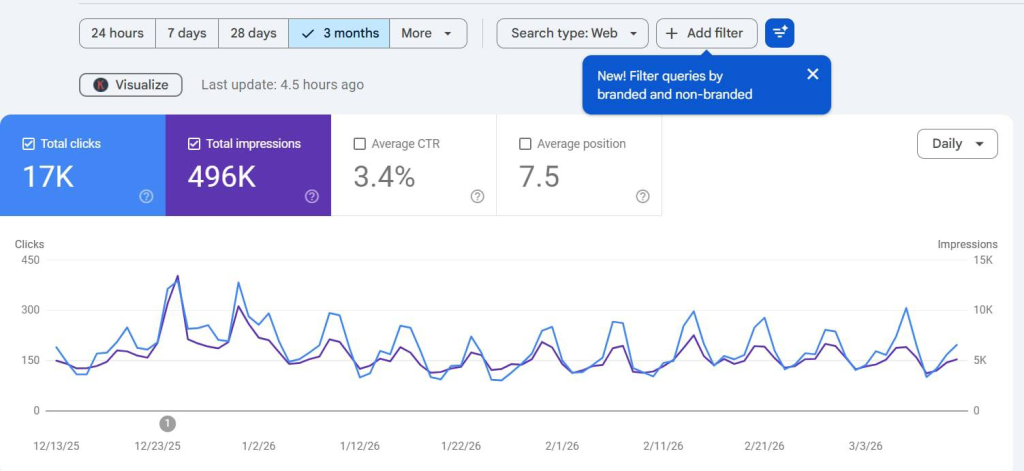Click the annotation marker 1 on chart
1024x471 pixels.
[167, 424]
